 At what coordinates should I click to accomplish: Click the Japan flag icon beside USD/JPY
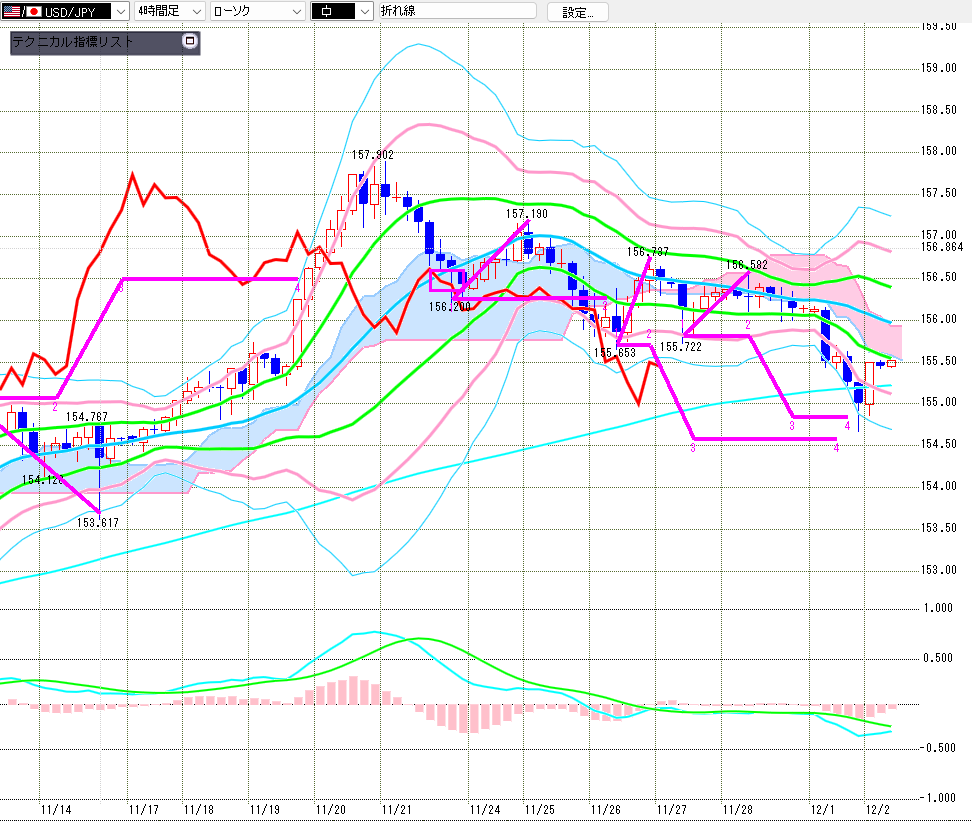[32, 12]
